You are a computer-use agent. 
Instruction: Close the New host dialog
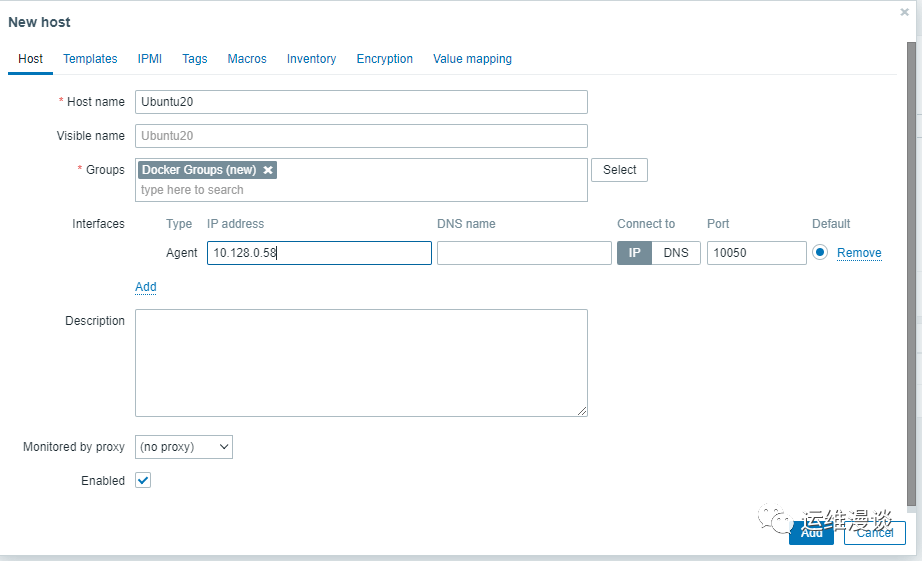[904, 12]
